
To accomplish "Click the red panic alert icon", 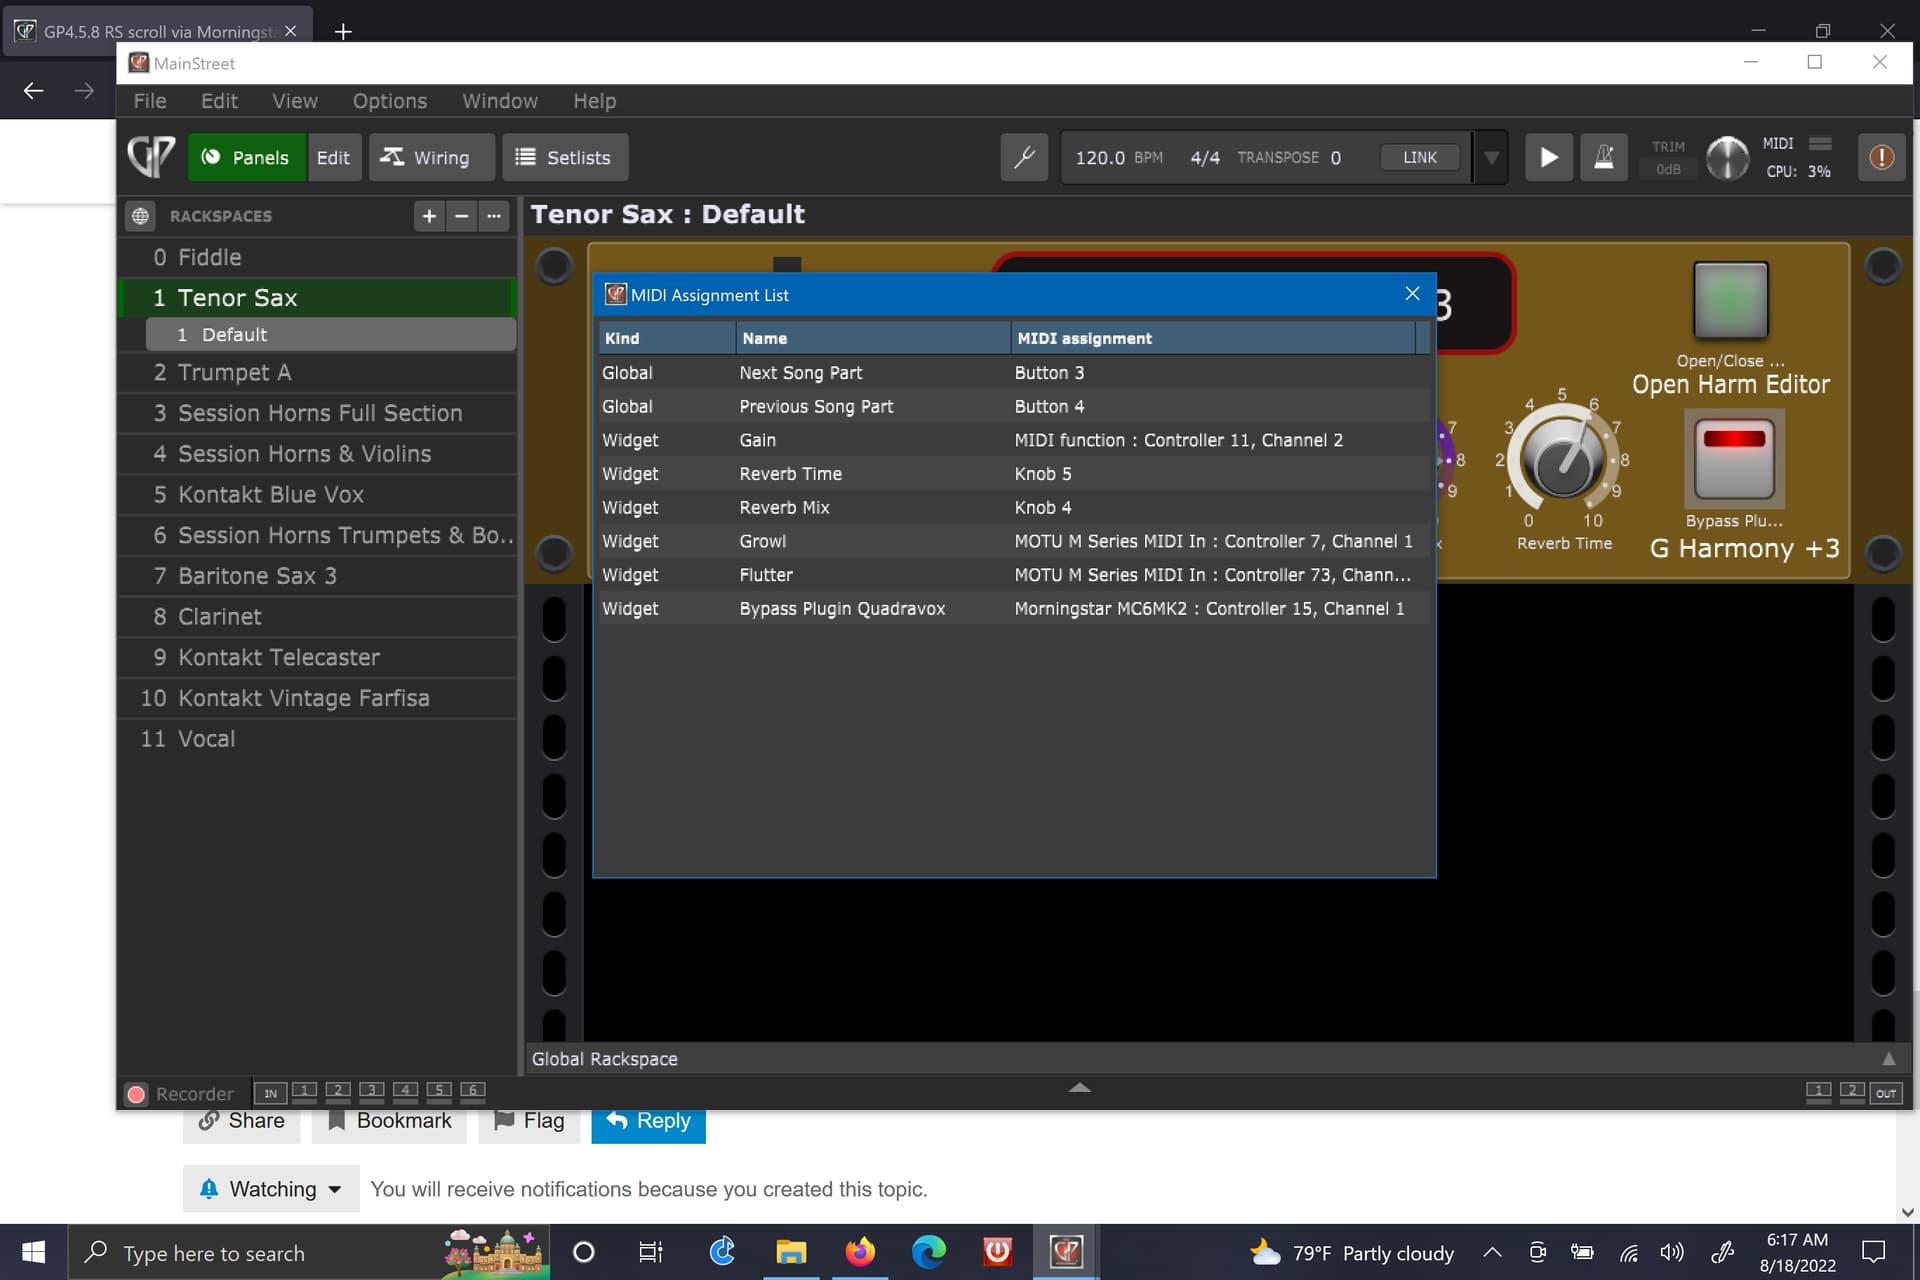I will (x=1881, y=157).
